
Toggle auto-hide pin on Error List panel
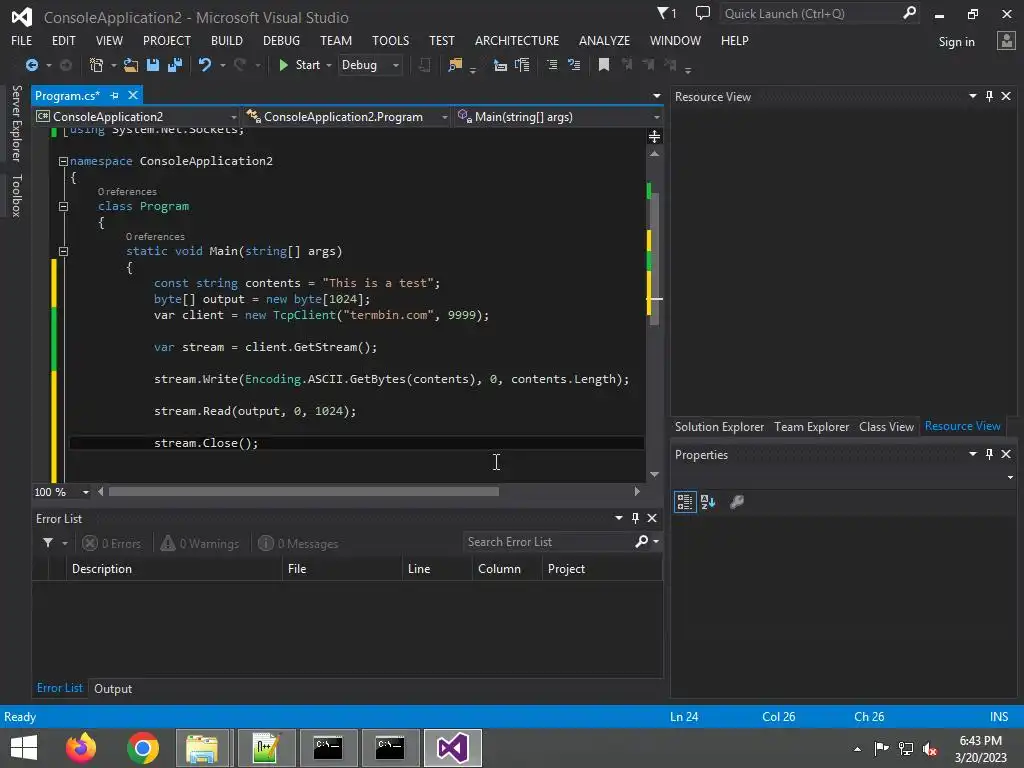(635, 519)
